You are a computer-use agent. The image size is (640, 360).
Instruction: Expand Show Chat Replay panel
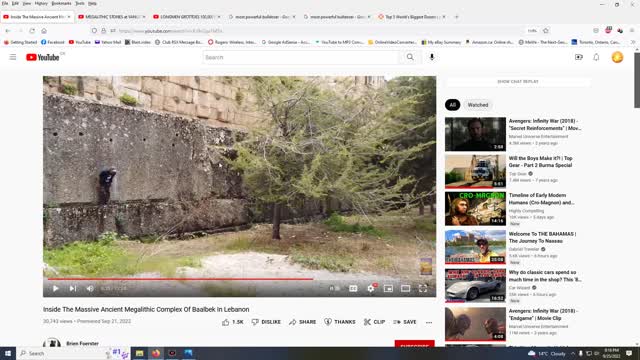pos(518,82)
